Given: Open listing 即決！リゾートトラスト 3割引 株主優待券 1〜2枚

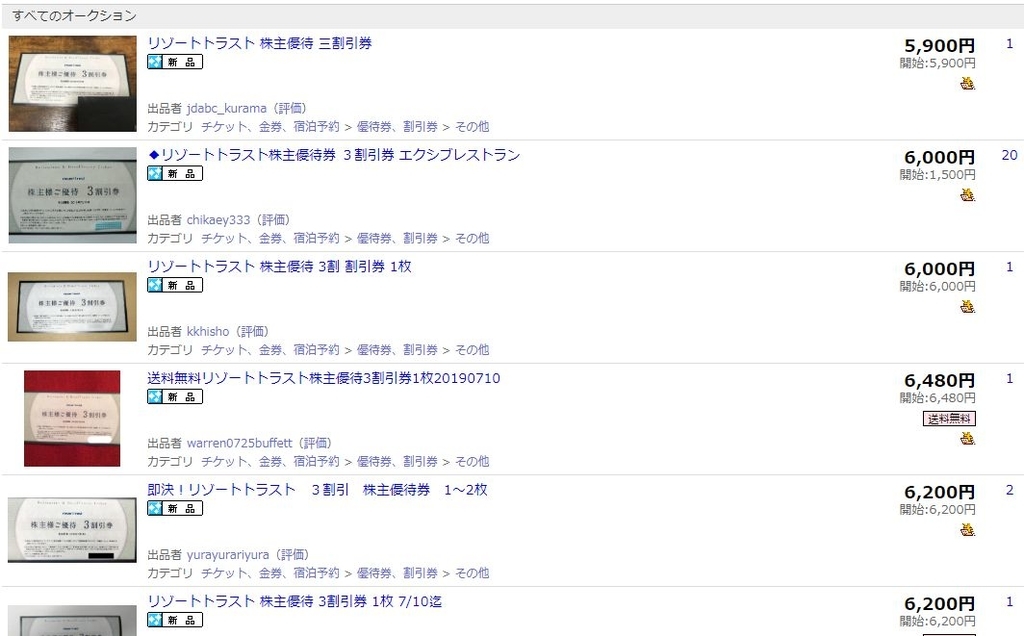Looking at the screenshot, I should tap(317, 490).
